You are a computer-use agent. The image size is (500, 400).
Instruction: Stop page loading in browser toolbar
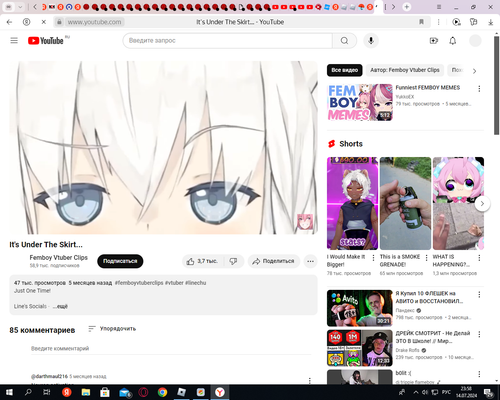click(44, 22)
